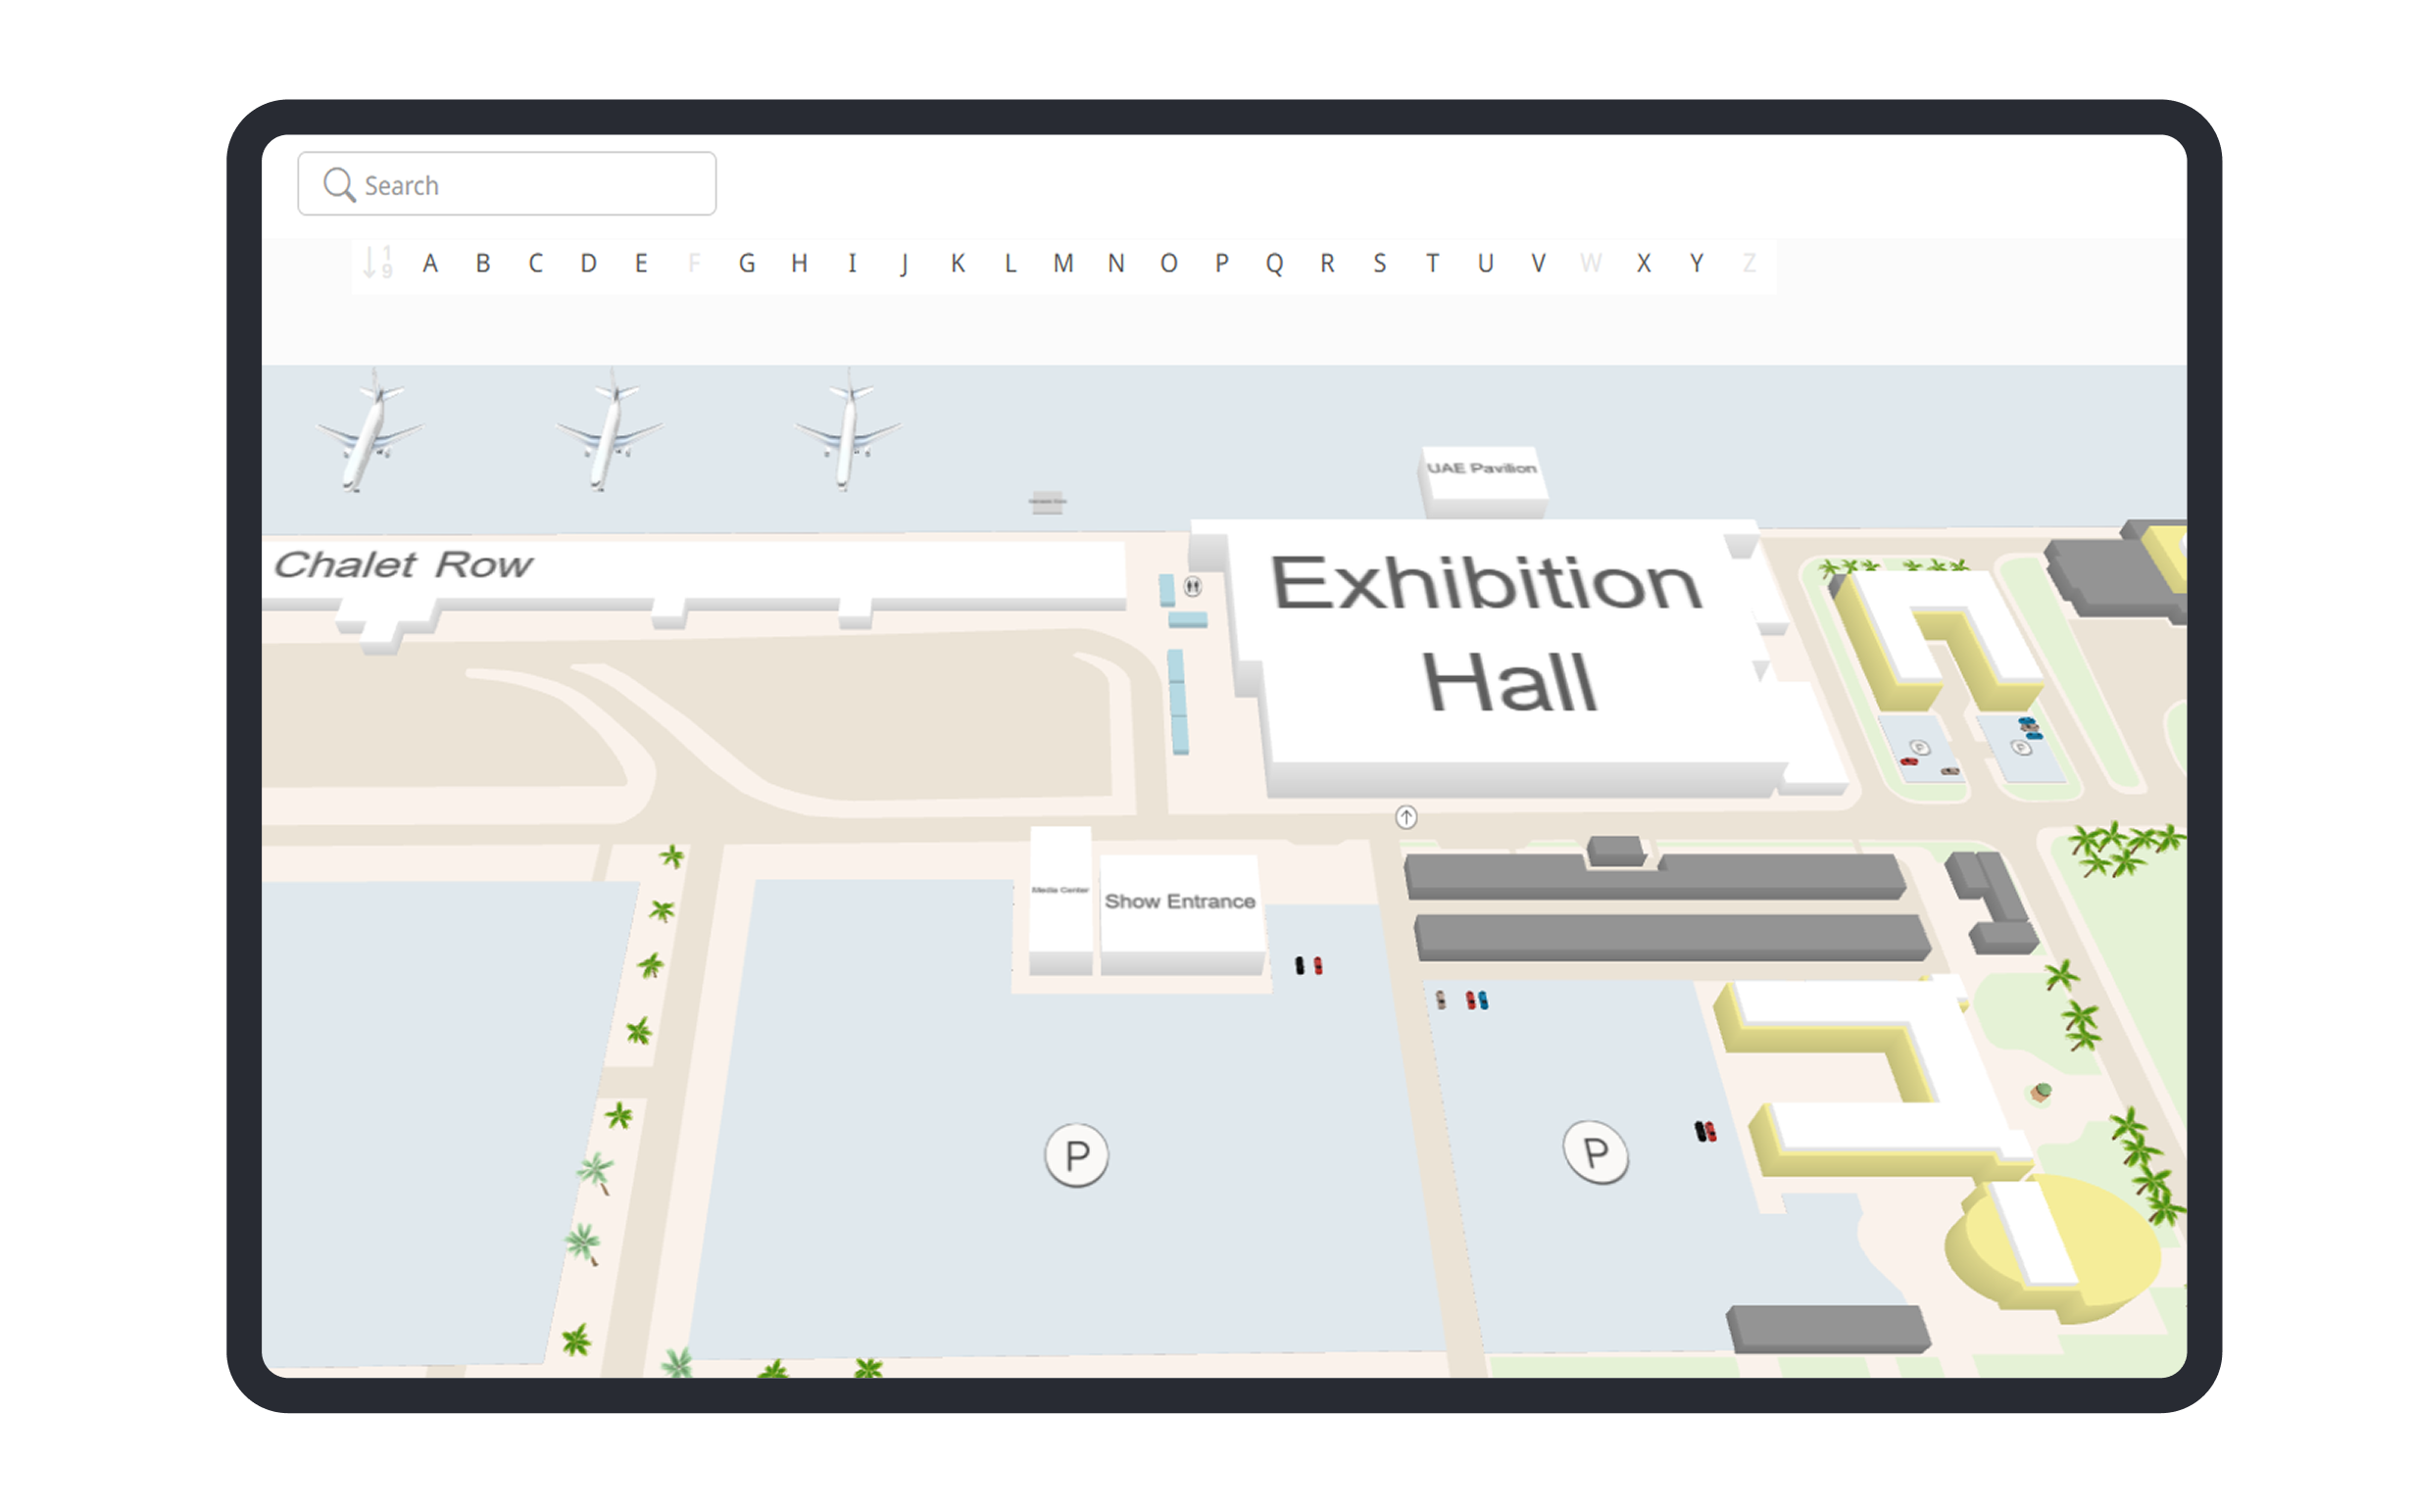The image size is (2415, 1512).
Task: Jump to letter S in index
Action: click(1380, 264)
